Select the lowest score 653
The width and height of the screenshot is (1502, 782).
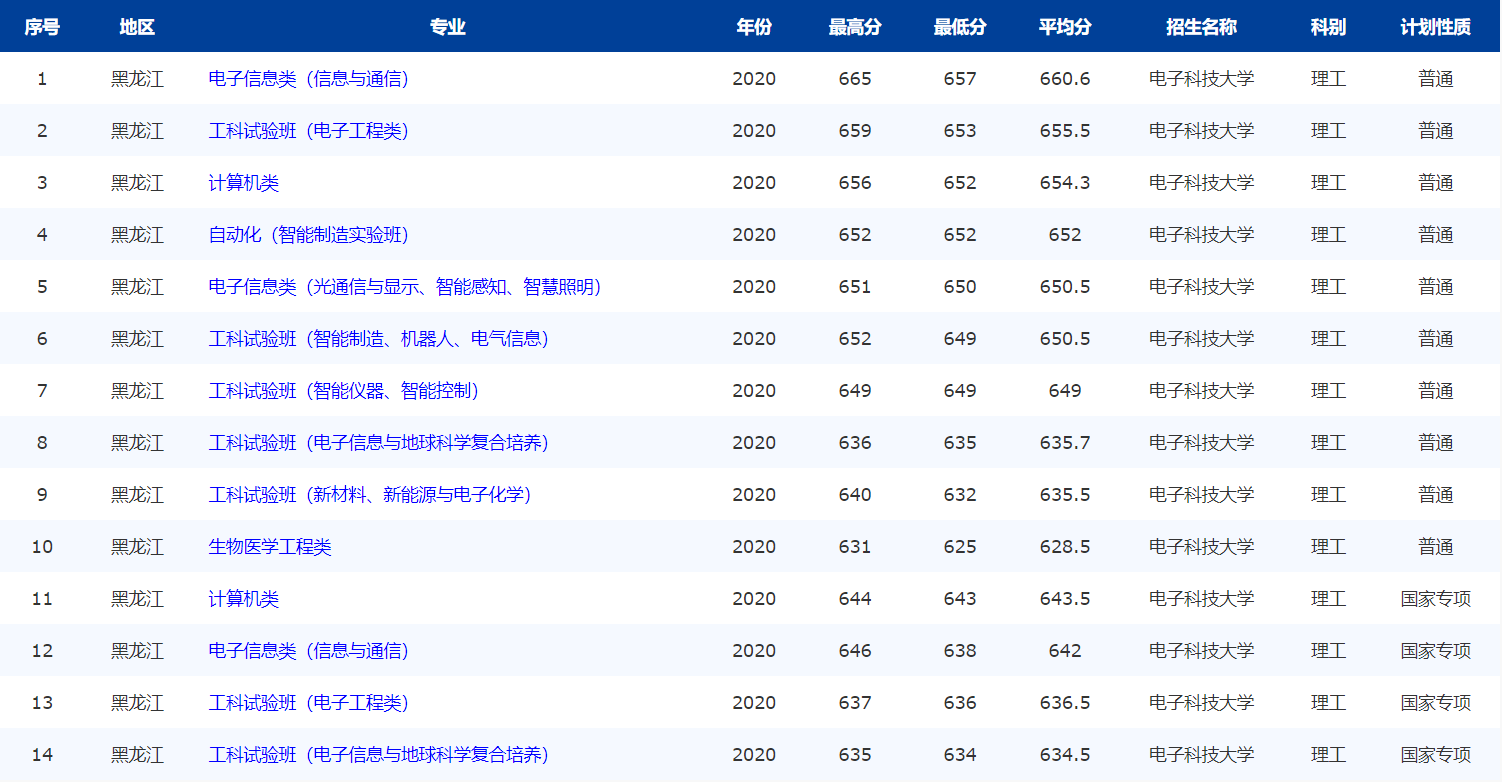coord(960,130)
